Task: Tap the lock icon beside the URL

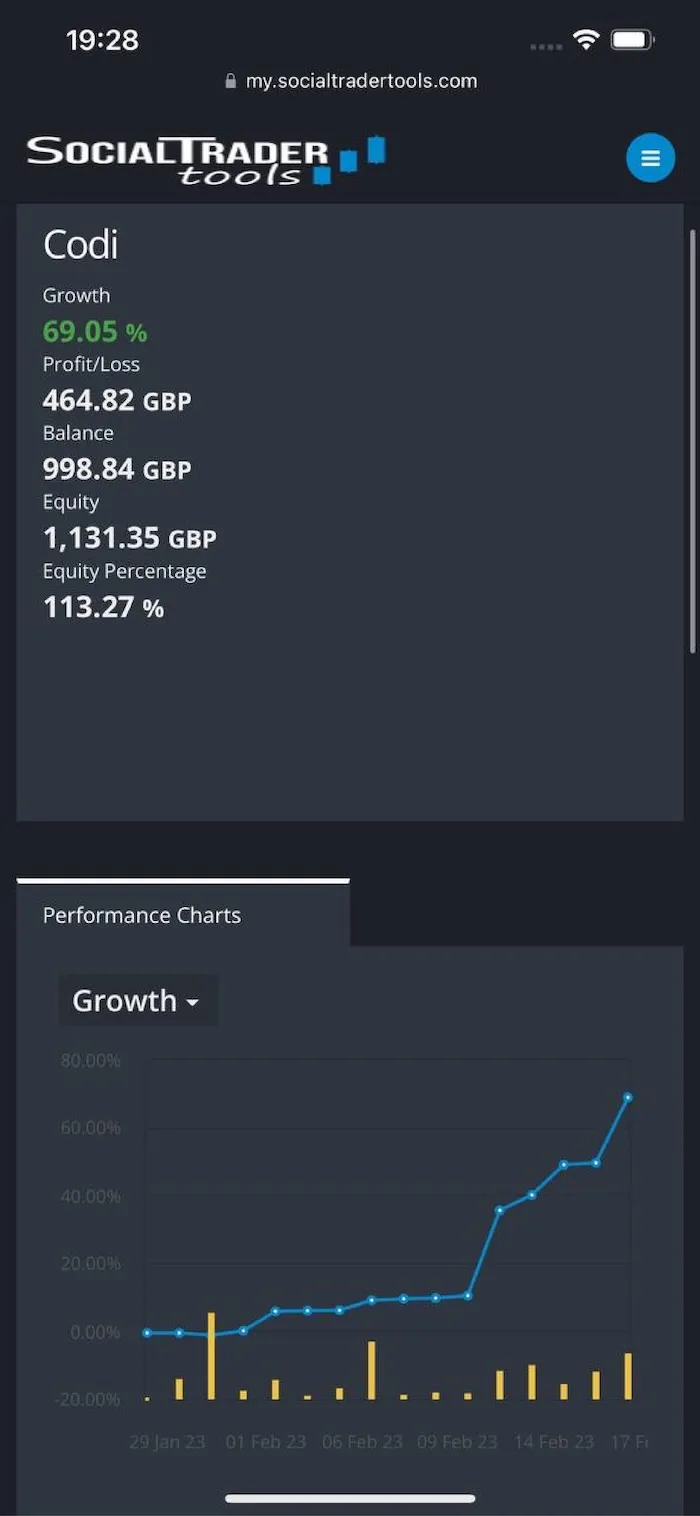Action: click(x=232, y=81)
